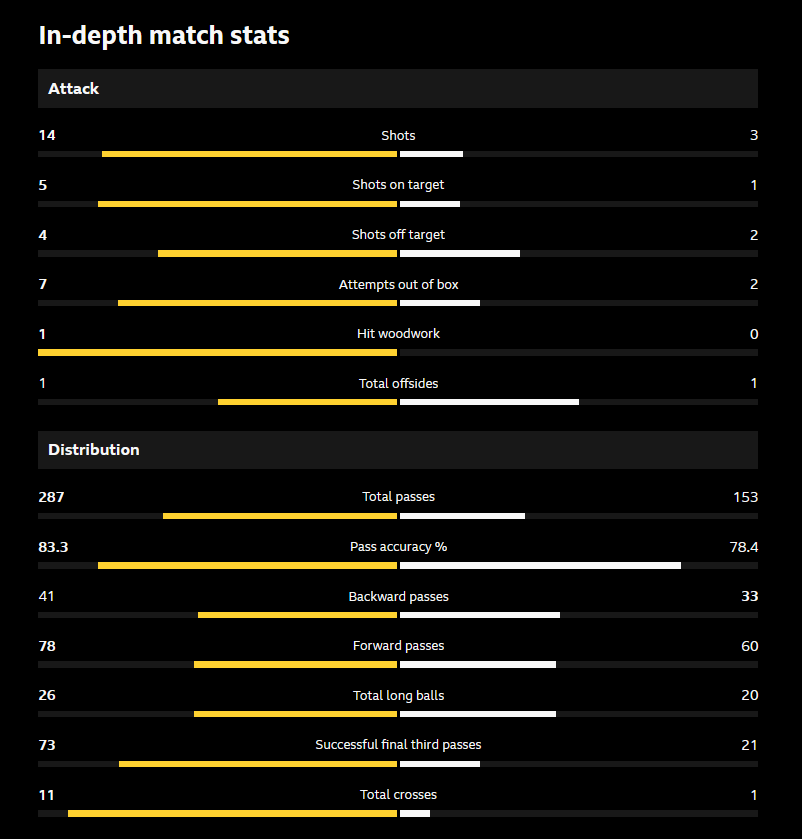Click the yellow Total crosses bar
The image size is (802, 839).
232,813
